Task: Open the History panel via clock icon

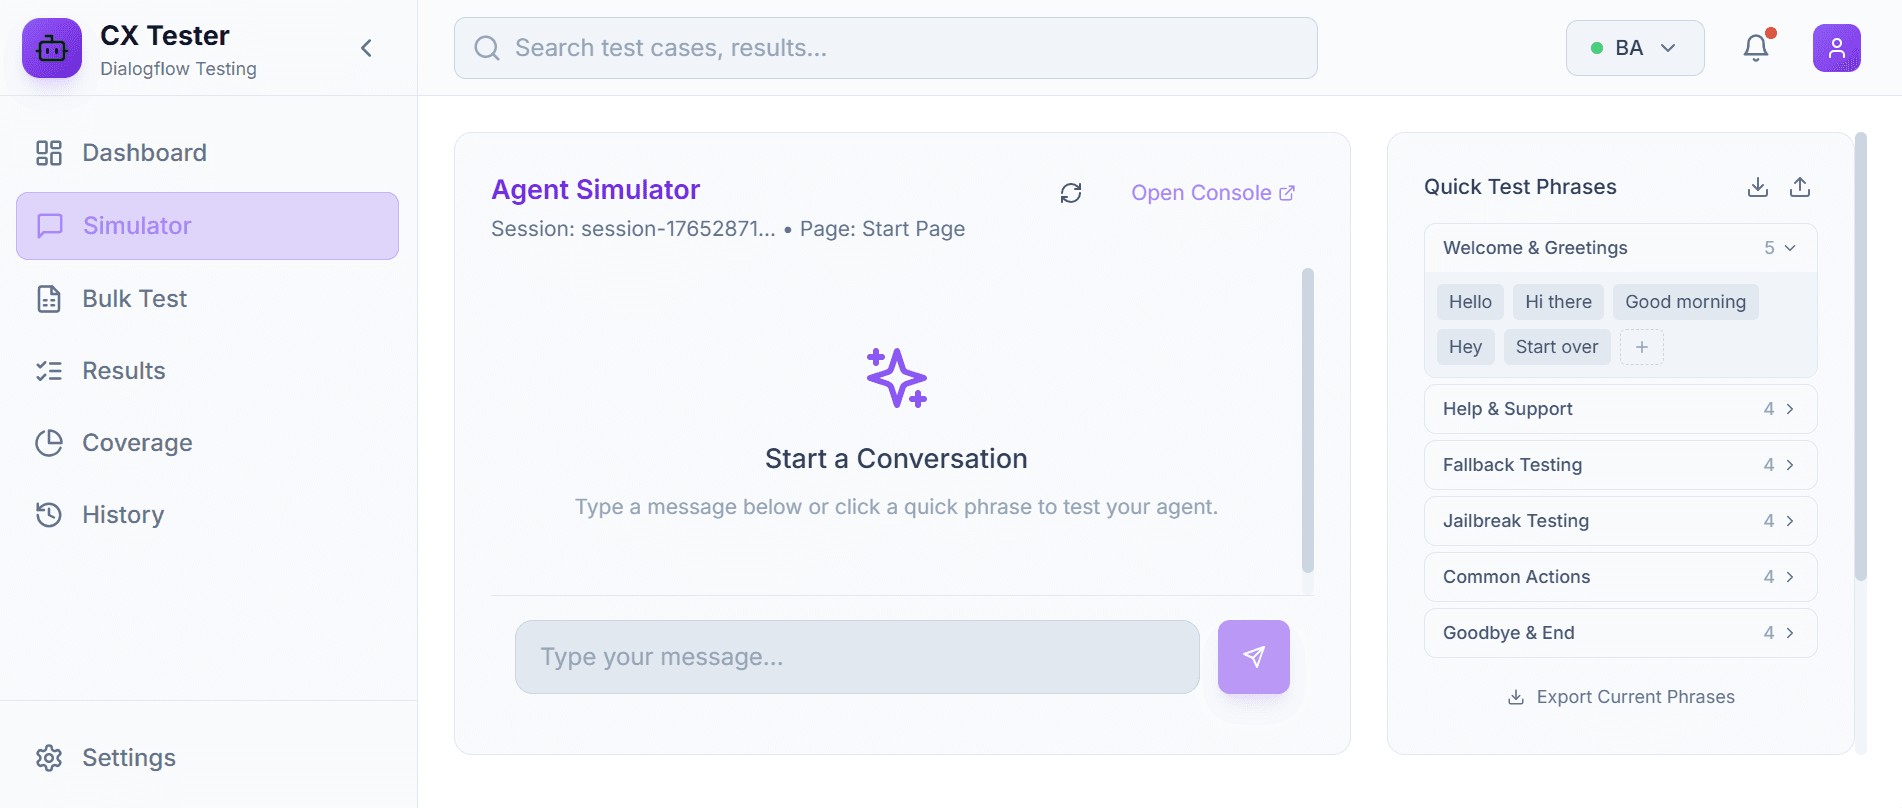Action: pos(50,514)
